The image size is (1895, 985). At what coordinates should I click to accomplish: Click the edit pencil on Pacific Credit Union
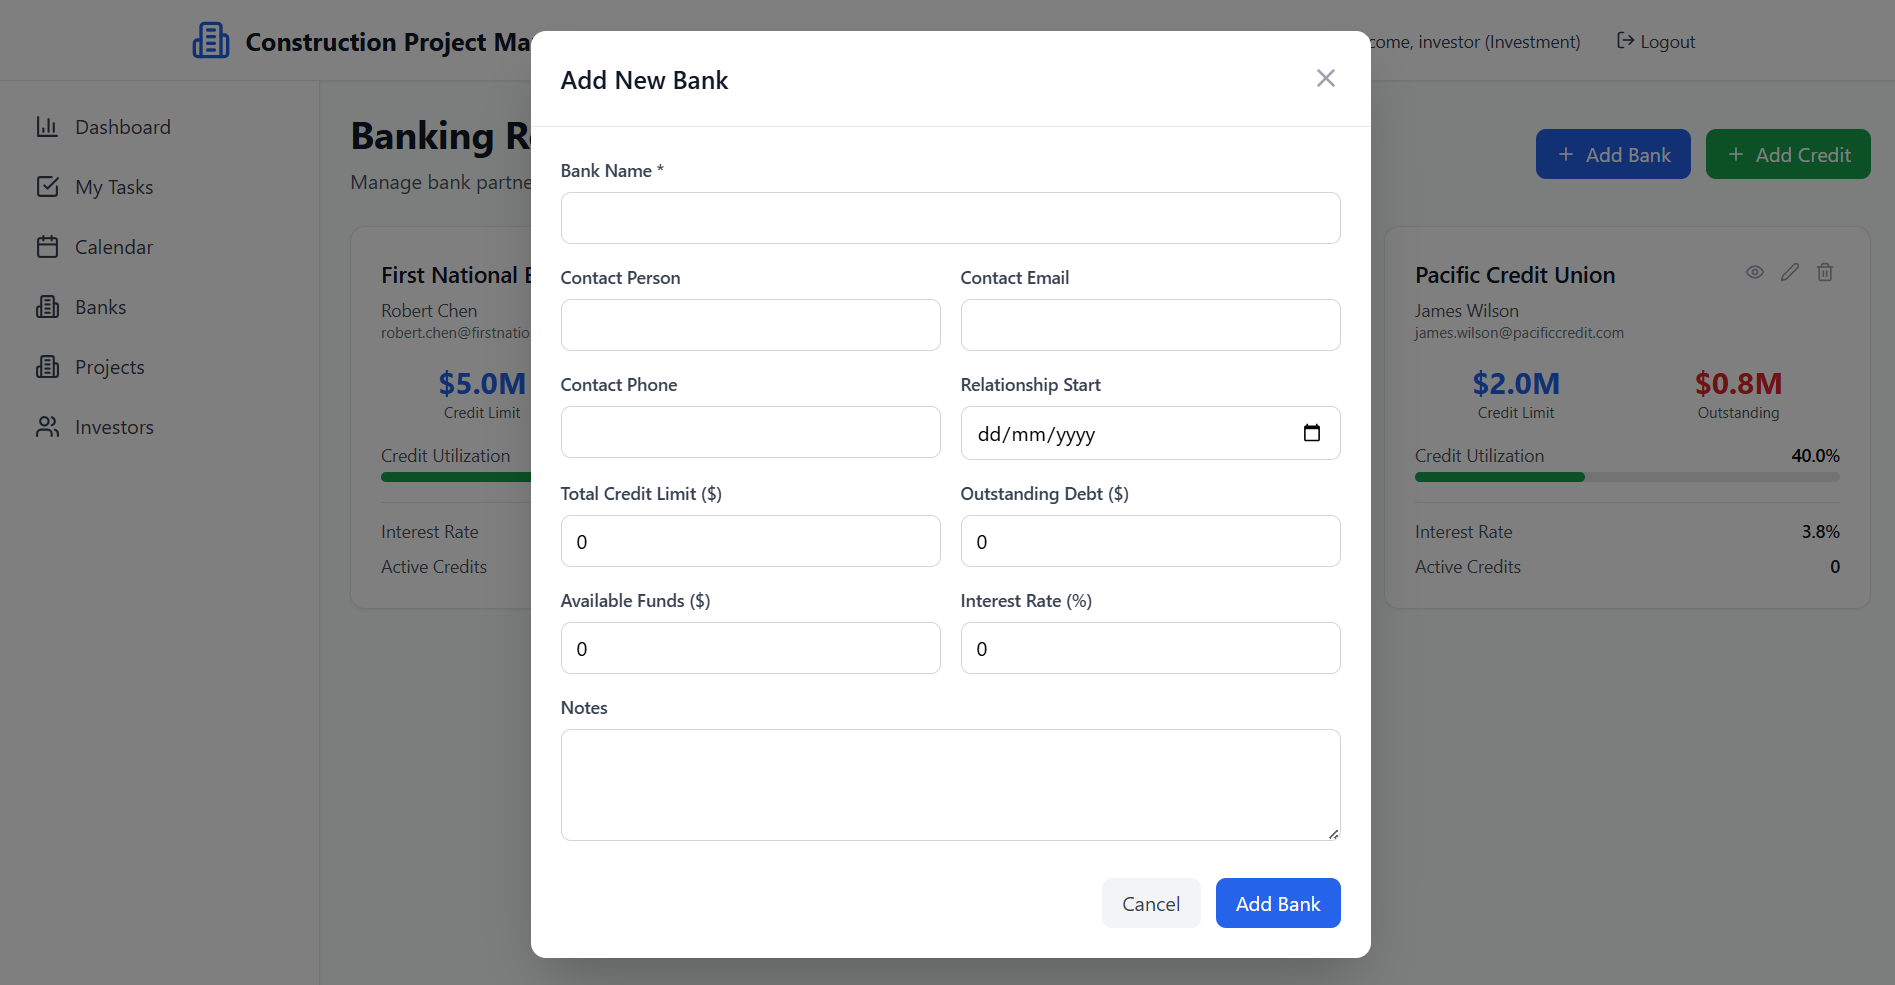click(1789, 272)
